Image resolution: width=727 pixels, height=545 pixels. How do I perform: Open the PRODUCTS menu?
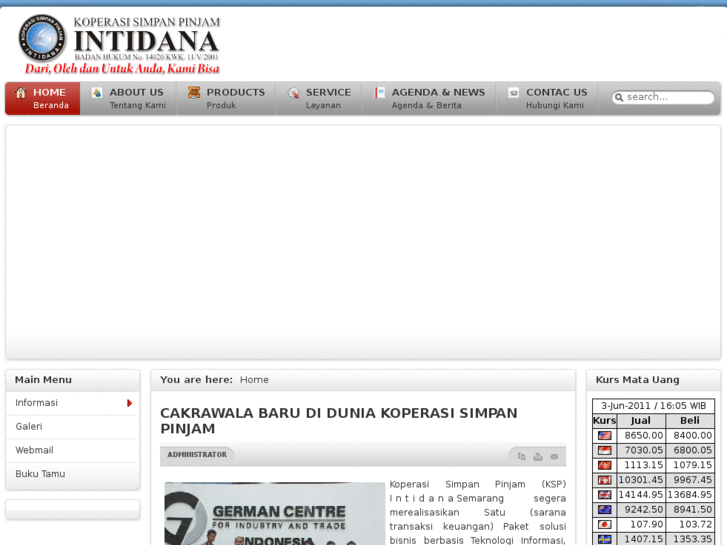pos(226,98)
